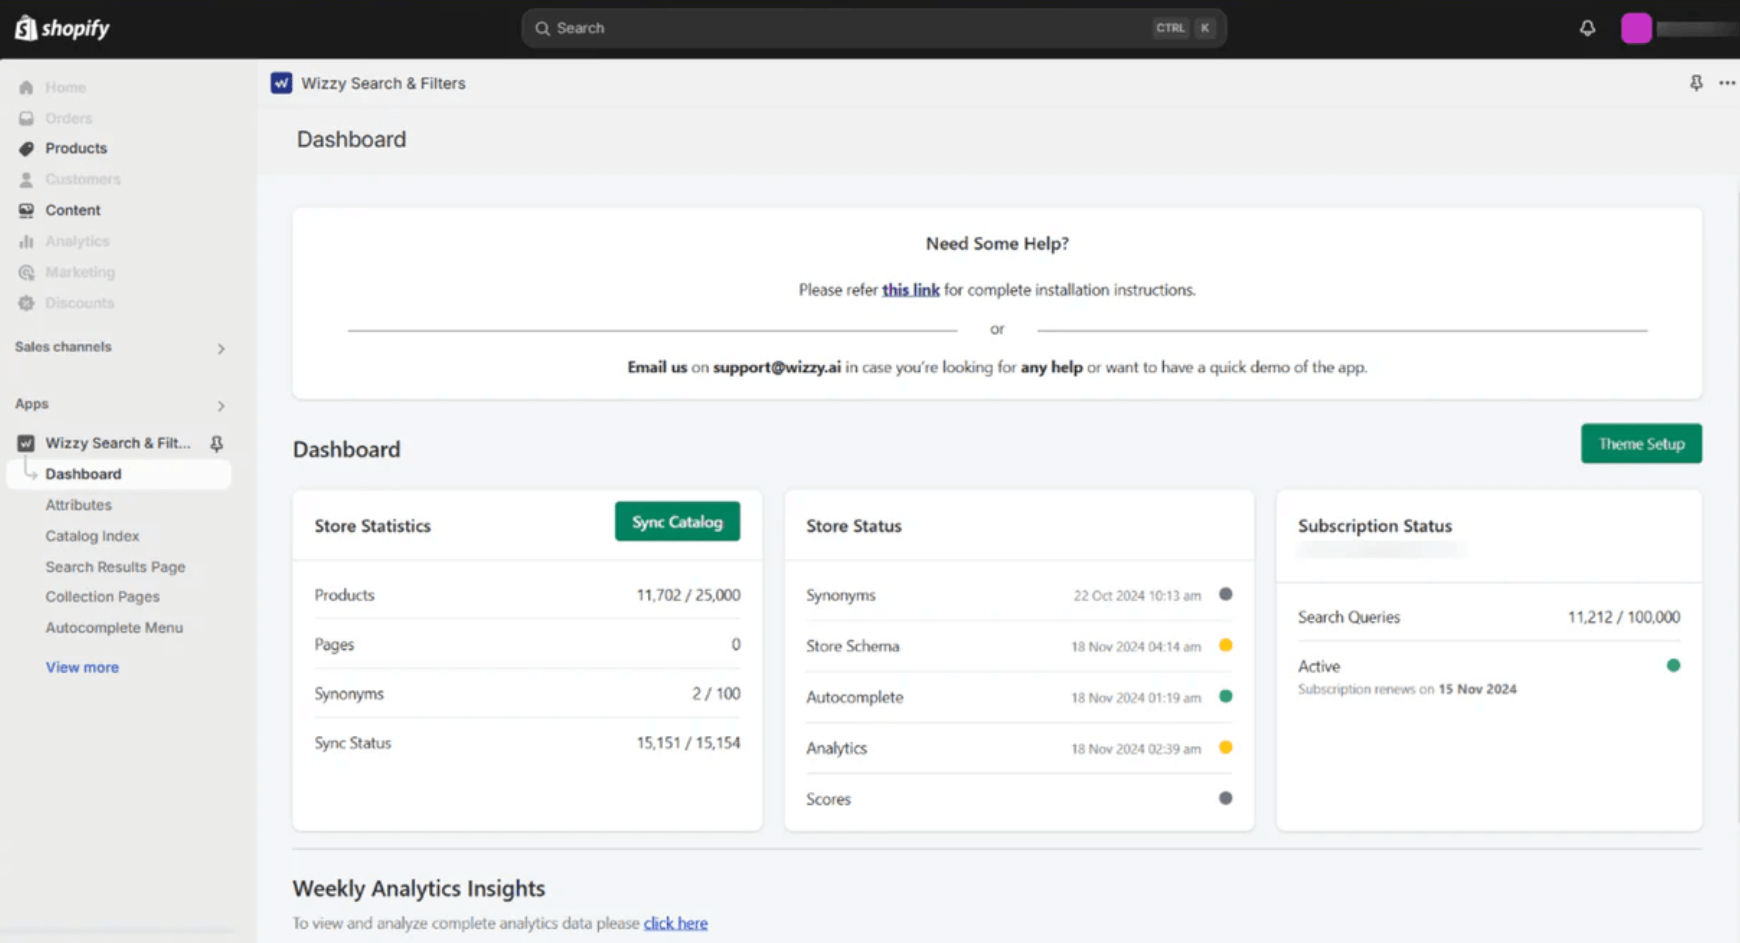Image resolution: width=1740 pixels, height=943 pixels.
Task: Expand the Apps section
Action: [220, 406]
